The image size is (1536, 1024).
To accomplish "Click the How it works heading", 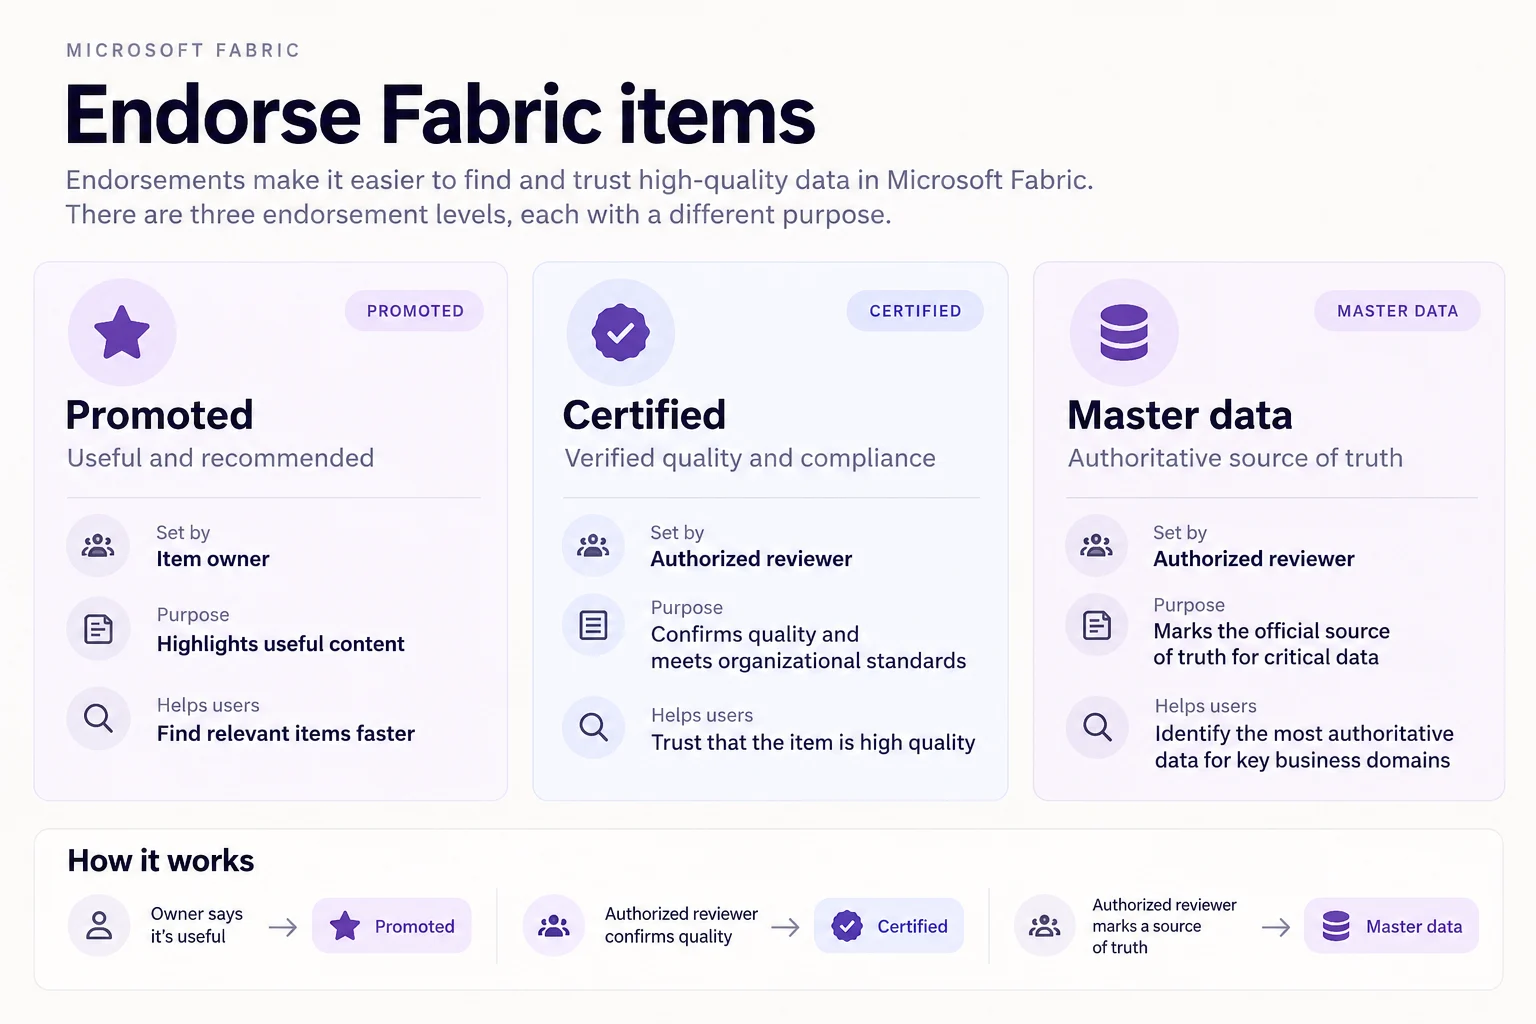I will click(160, 861).
